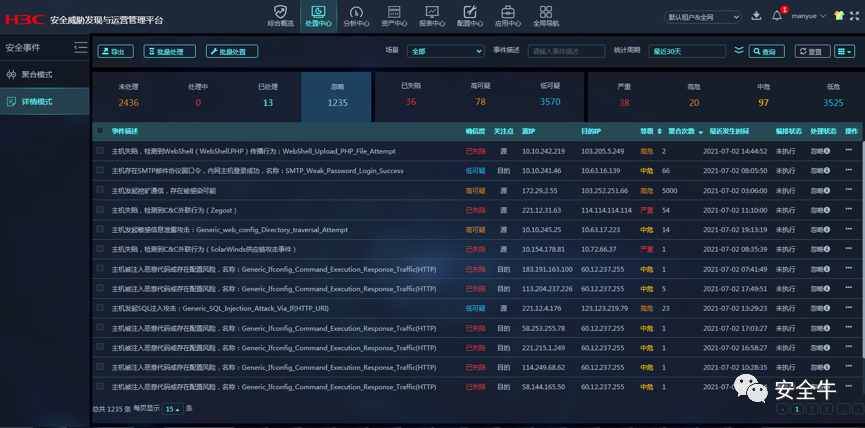
Task: Collapse the 安全事件 sidebar with menu icon
Action: click(81, 48)
